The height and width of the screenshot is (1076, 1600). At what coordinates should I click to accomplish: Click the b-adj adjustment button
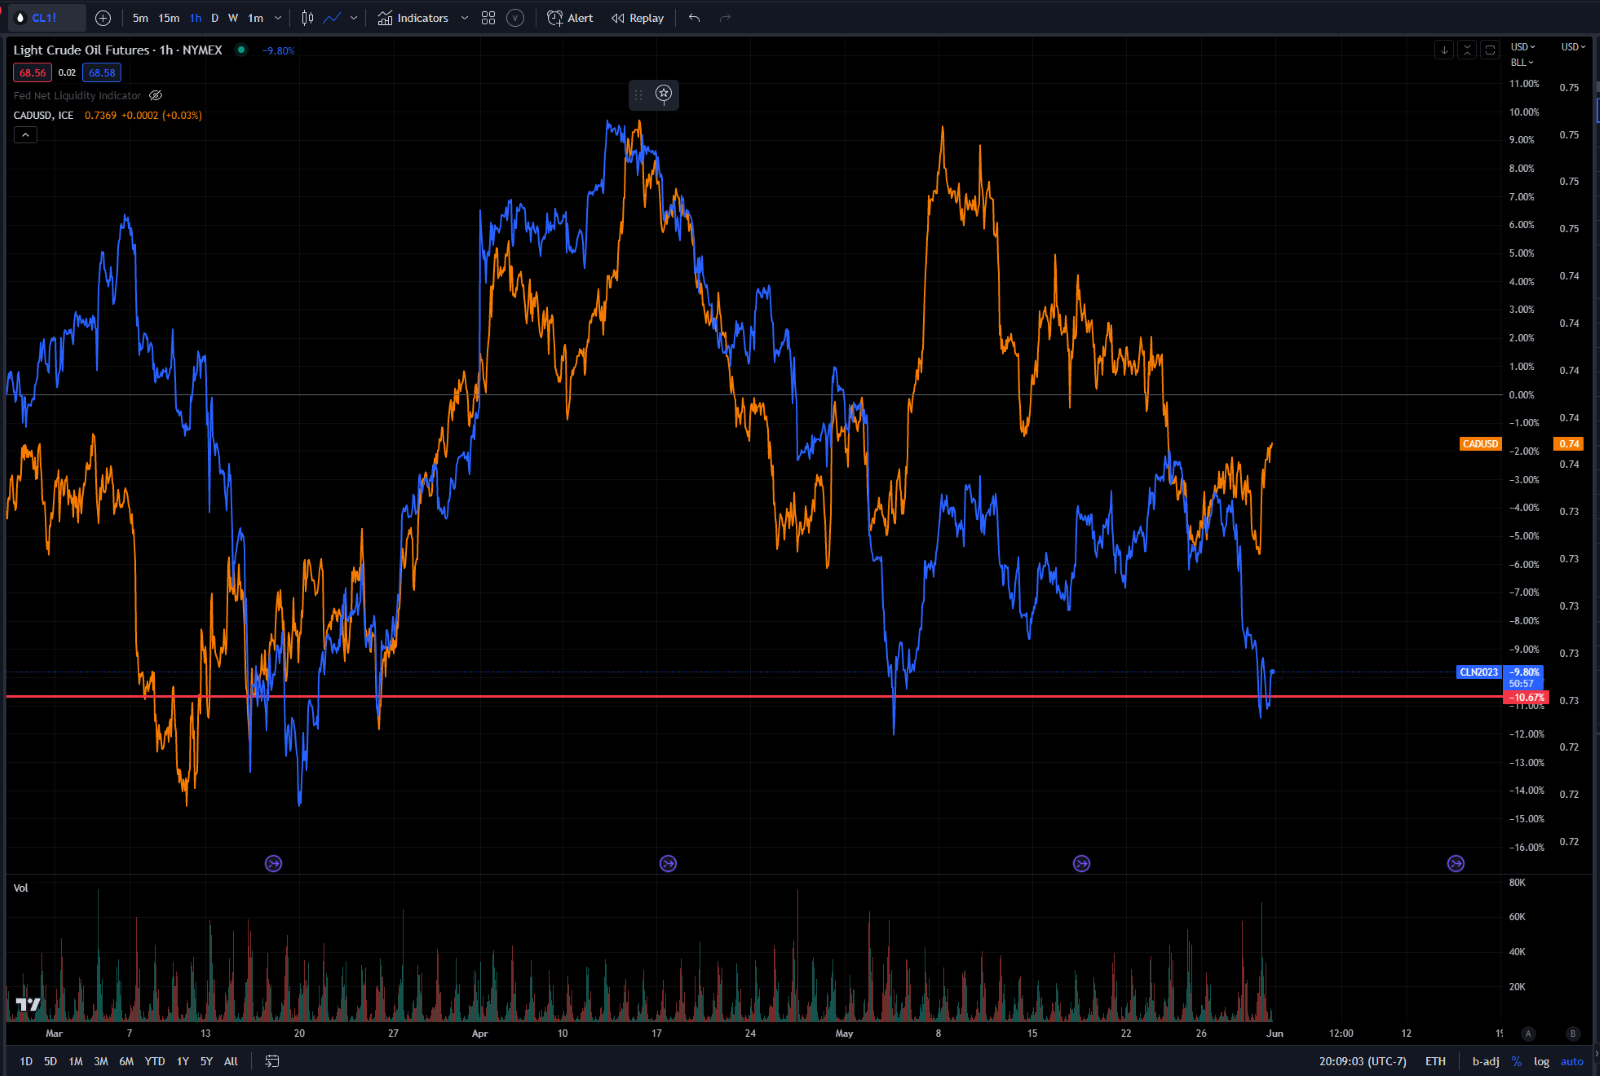1485,1061
